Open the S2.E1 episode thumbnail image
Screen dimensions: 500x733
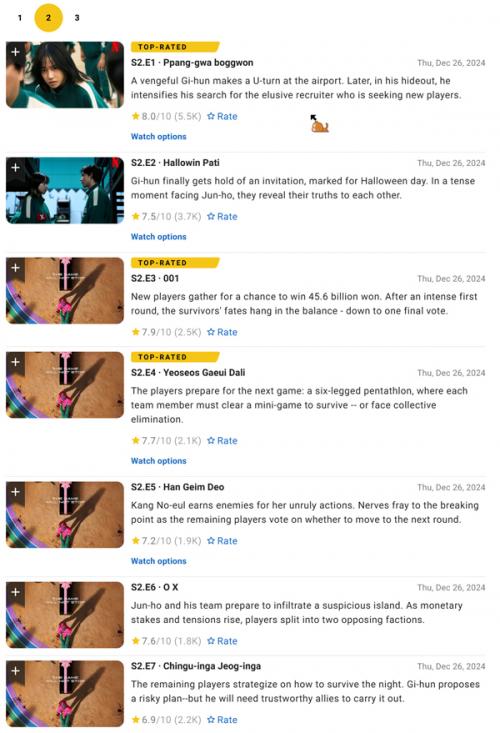[x=65, y=75]
